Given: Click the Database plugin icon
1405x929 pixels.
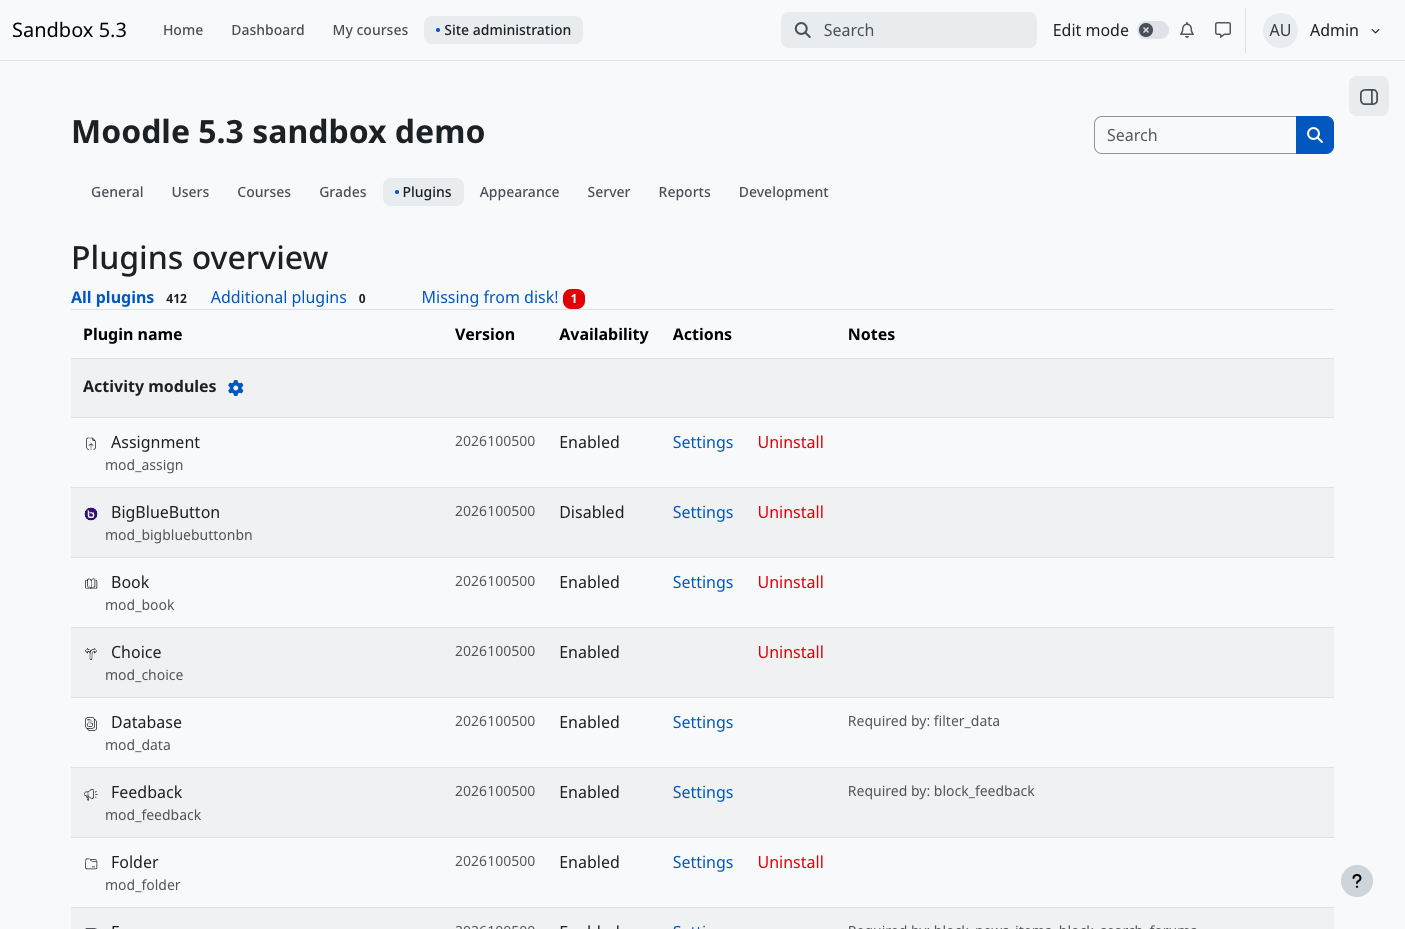Looking at the screenshot, I should click(91, 723).
